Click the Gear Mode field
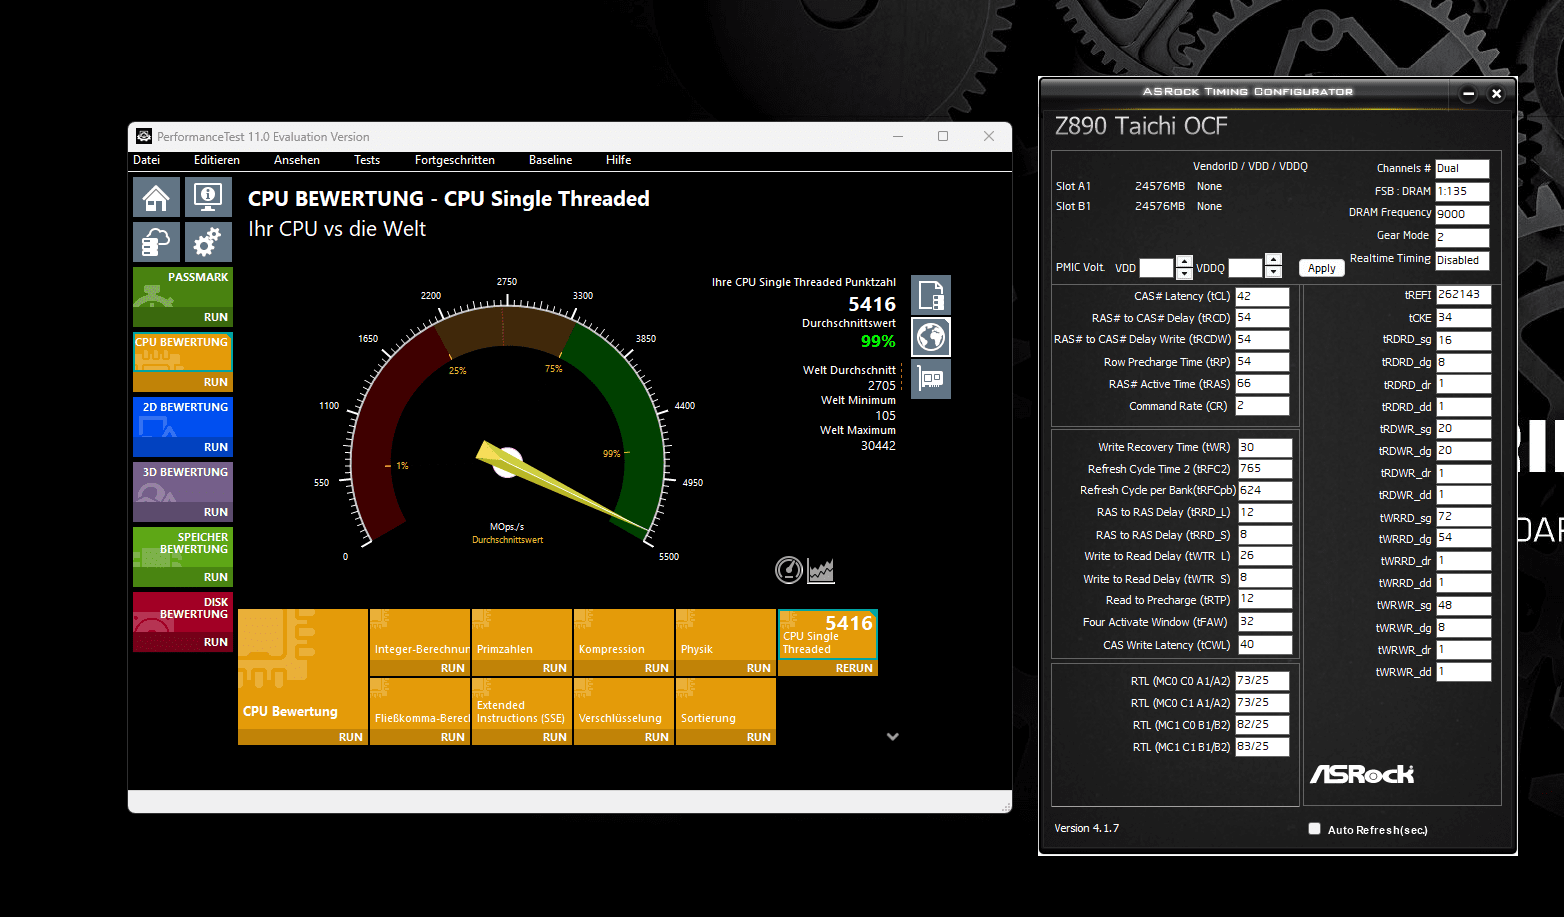This screenshot has height=917, width=1564. tap(1462, 237)
